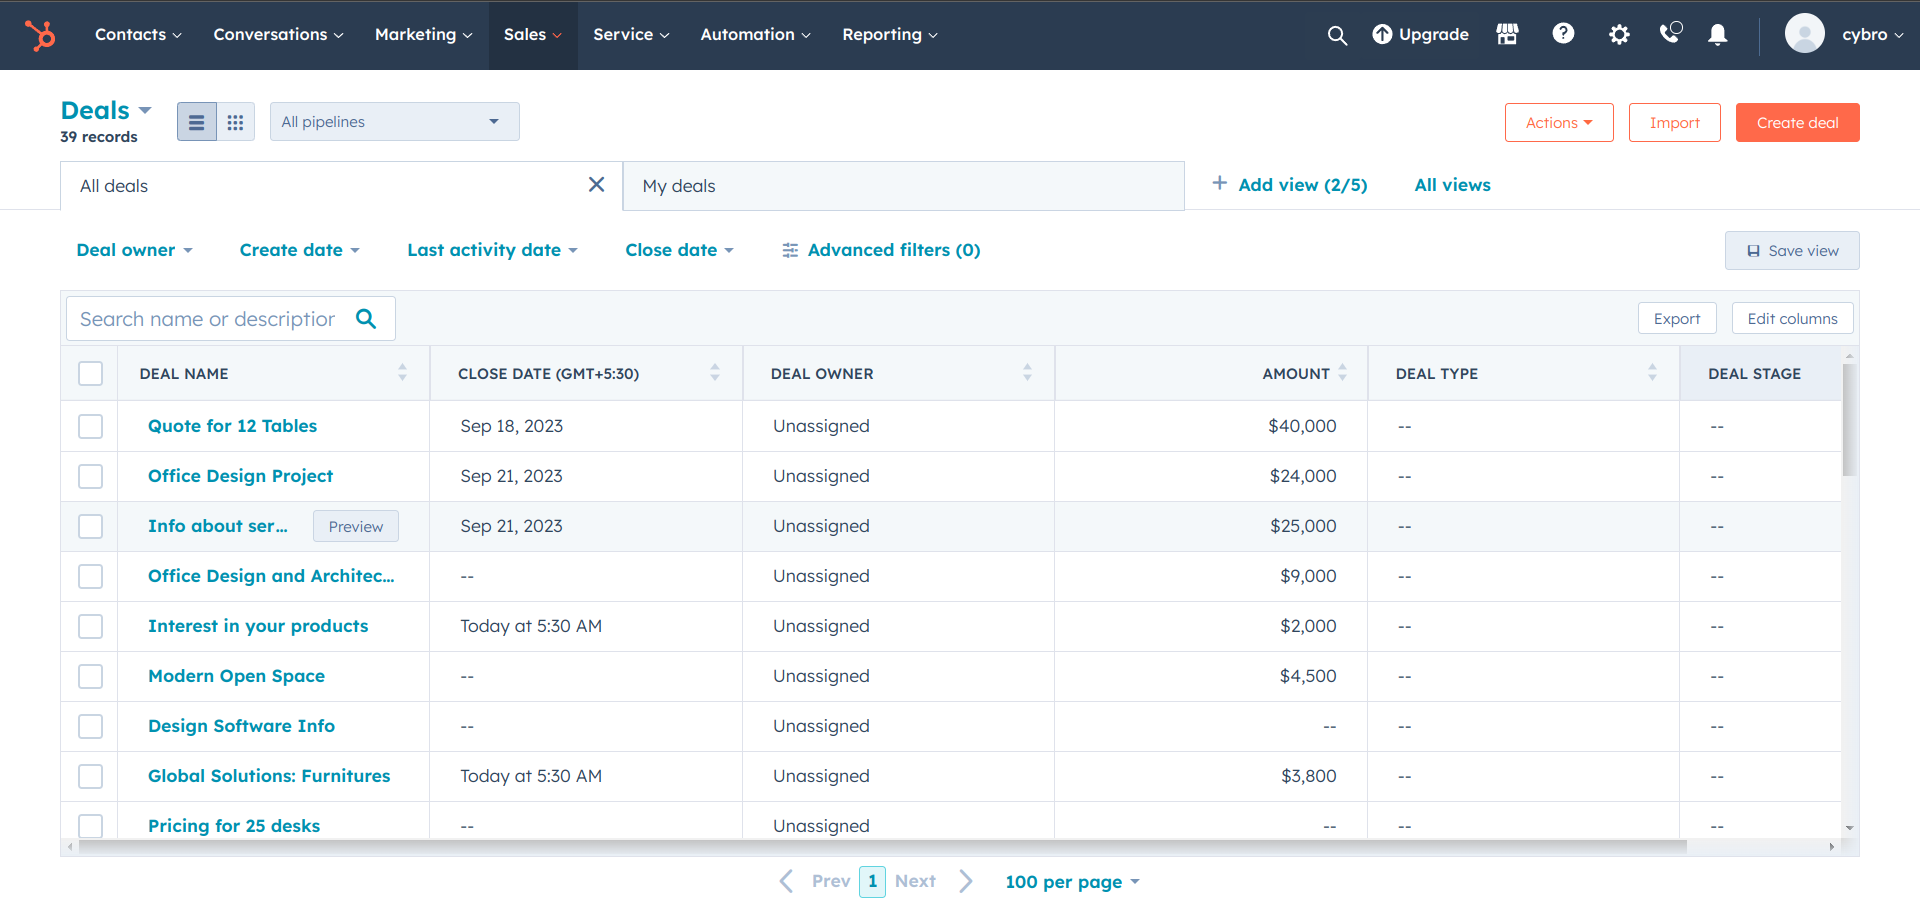Switch to board grid view icon
The height and width of the screenshot is (912, 1920).
coord(235,122)
